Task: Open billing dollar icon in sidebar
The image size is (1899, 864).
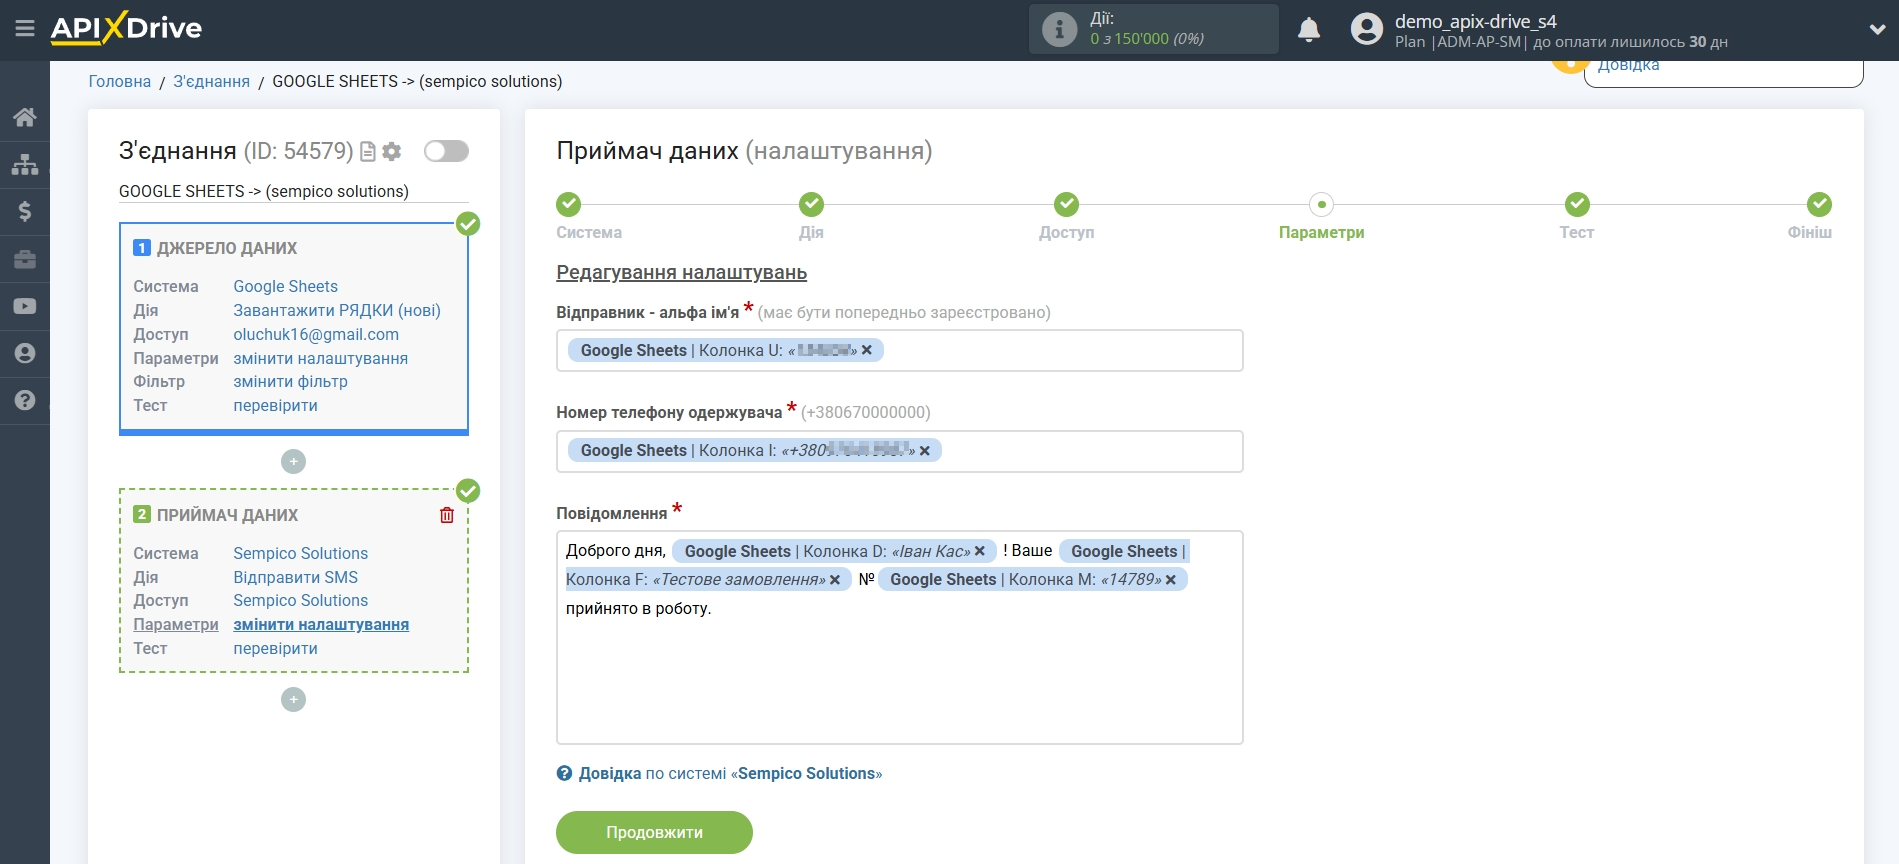Action: [25, 211]
